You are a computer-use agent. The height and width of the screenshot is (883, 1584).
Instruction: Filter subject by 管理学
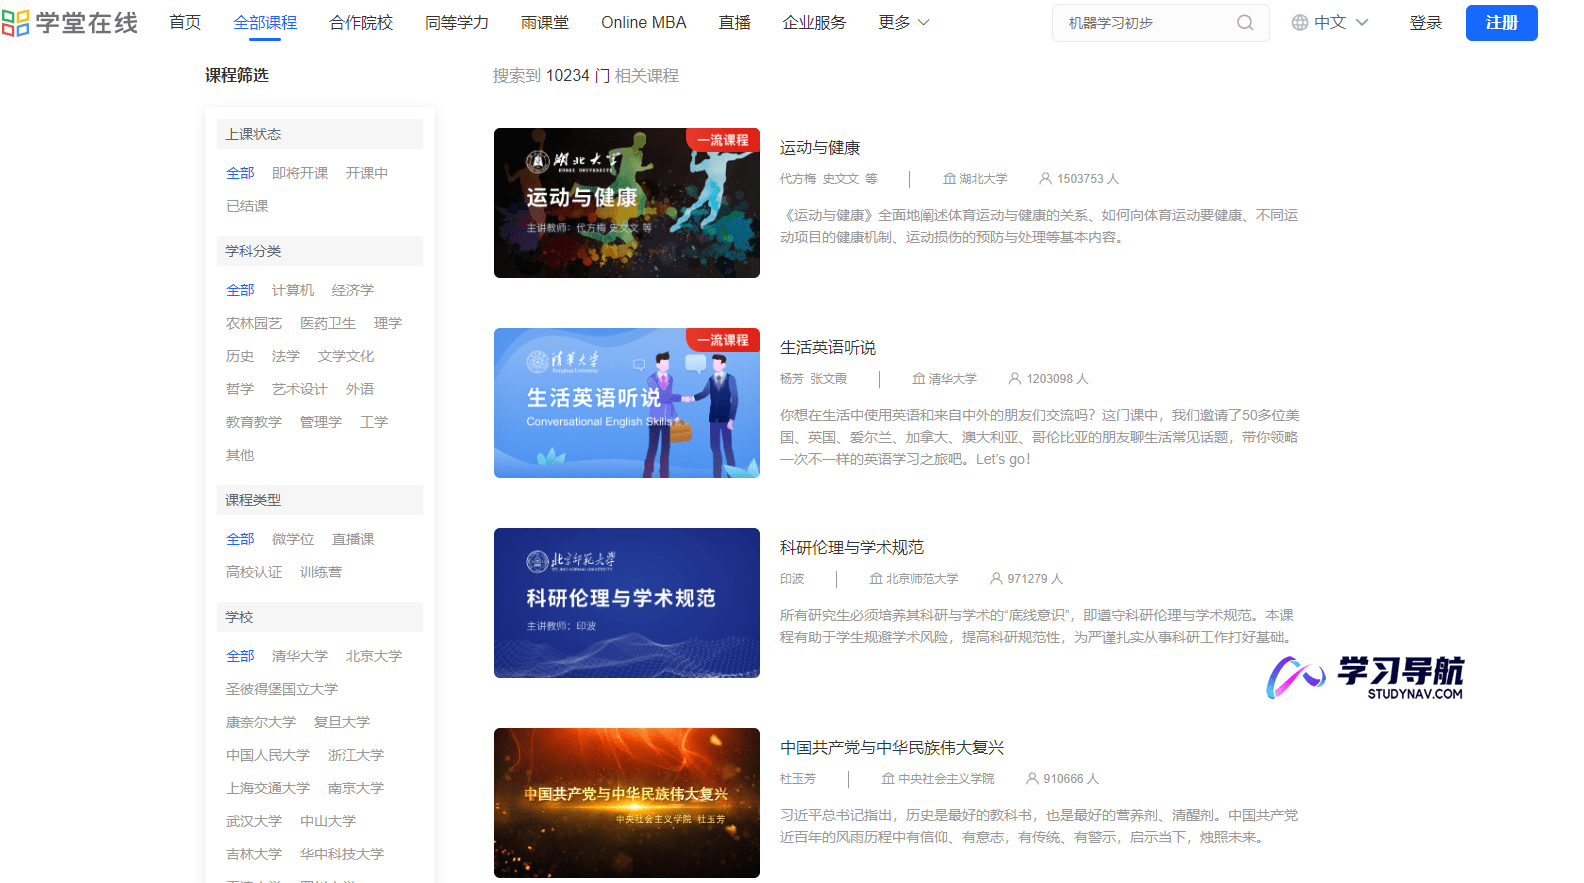tap(321, 422)
